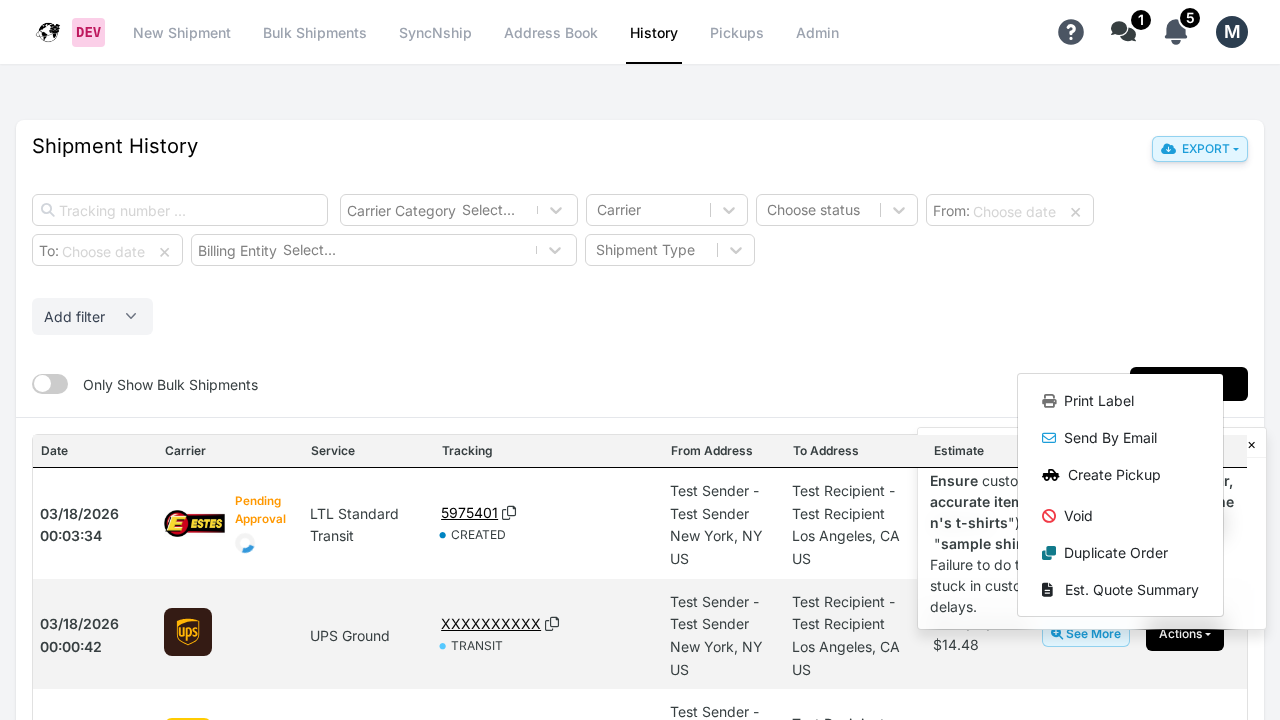Click the copy icon beside XXXXXXXXXX tracking
This screenshot has width=1280, height=720.
click(x=552, y=623)
